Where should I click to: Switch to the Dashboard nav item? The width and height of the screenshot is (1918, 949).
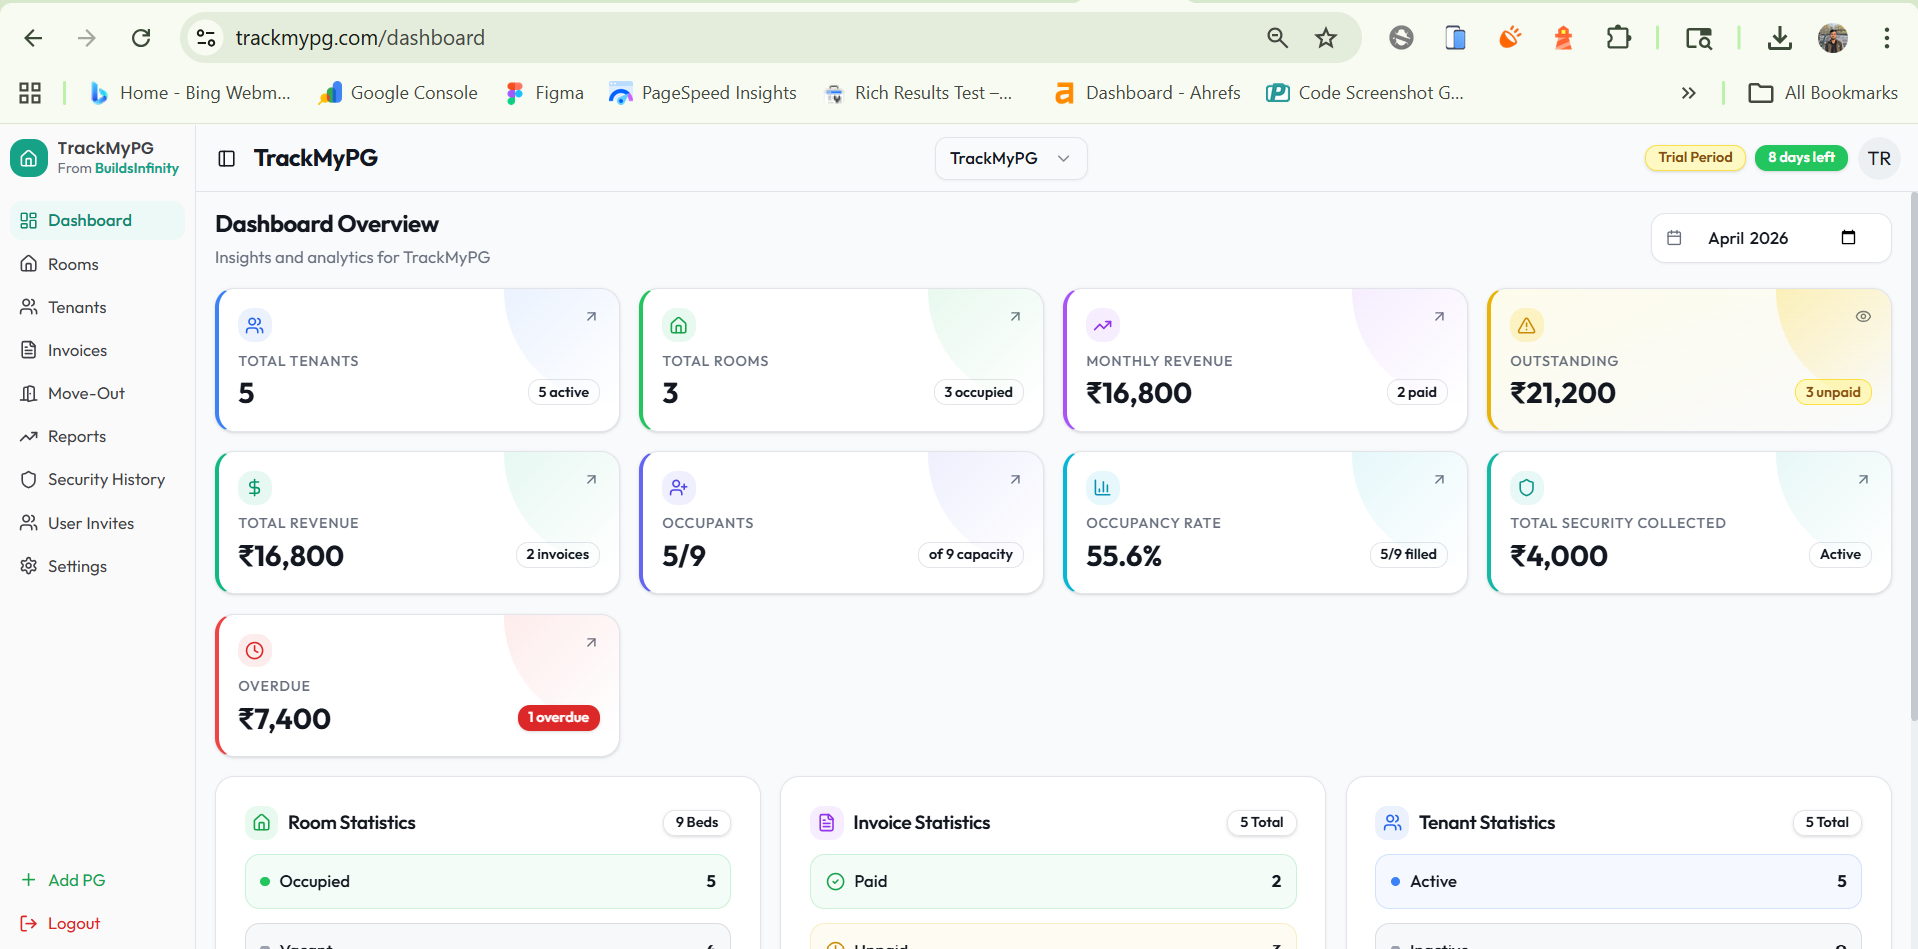pyautogui.click(x=90, y=220)
